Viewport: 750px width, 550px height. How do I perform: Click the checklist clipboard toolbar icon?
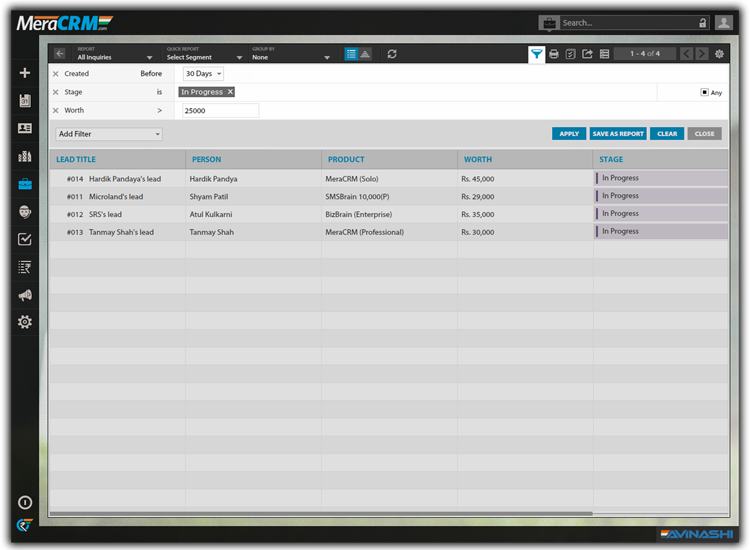click(571, 54)
